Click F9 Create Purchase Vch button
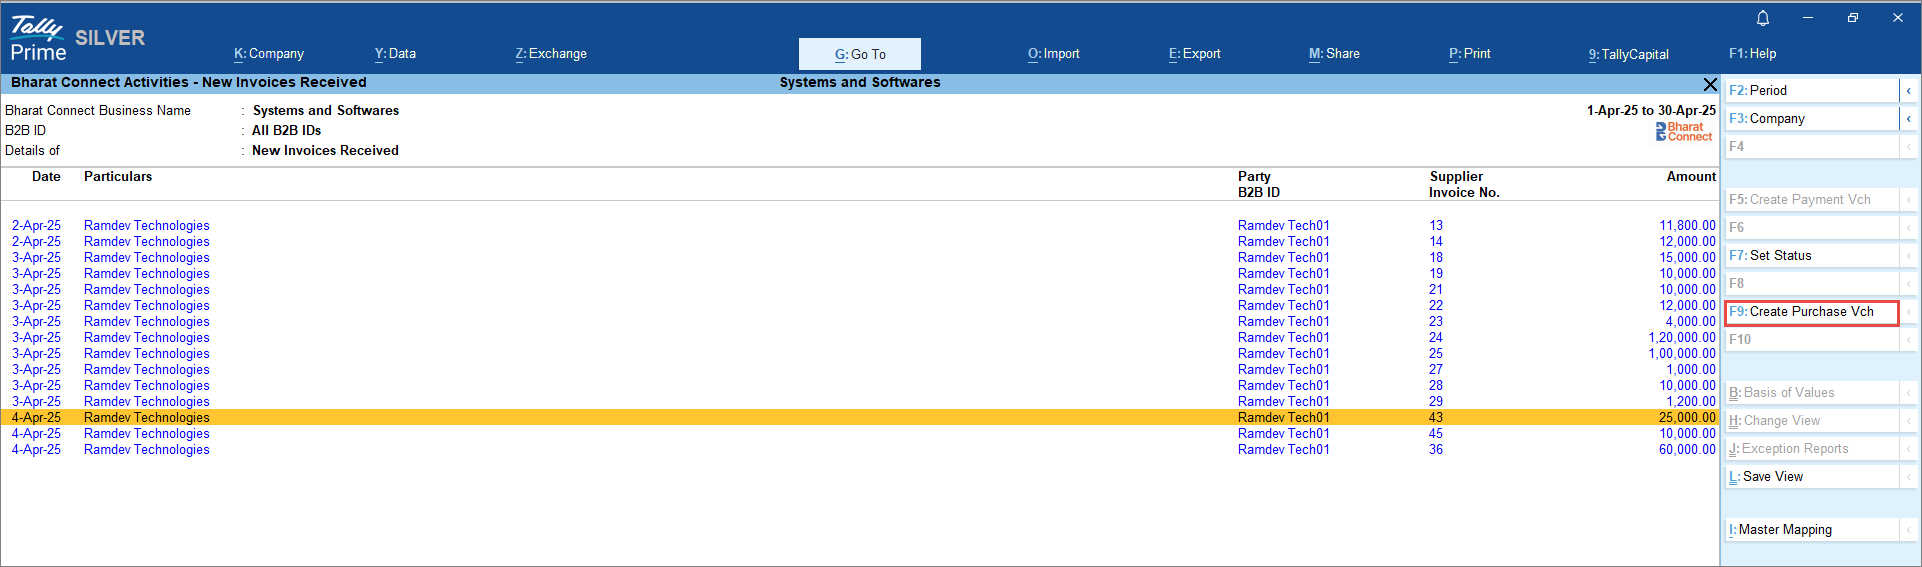The image size is (1922, 567). coord(1811,312)
